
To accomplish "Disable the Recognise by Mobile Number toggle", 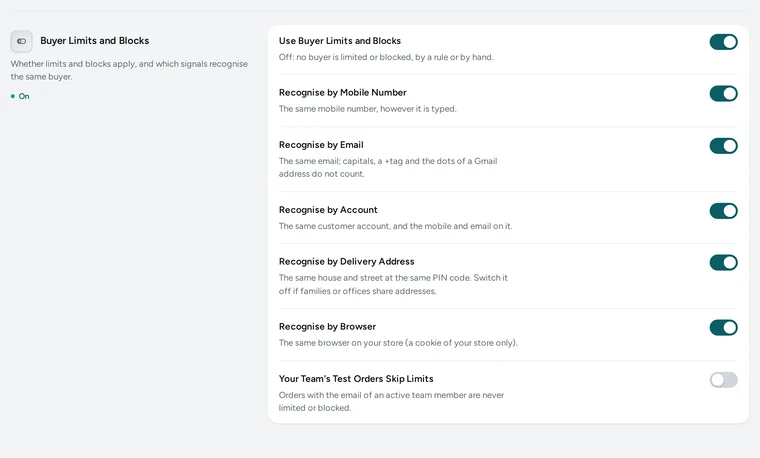I will pyautogui.click(x=724, y=94).
